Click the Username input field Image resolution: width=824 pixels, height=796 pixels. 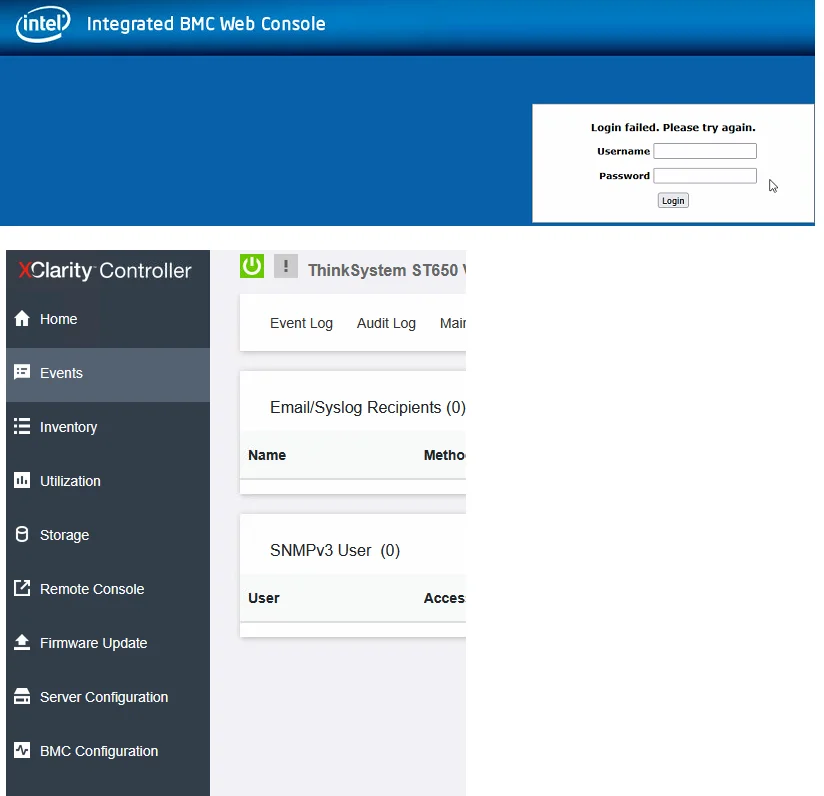tap(705, 151)
